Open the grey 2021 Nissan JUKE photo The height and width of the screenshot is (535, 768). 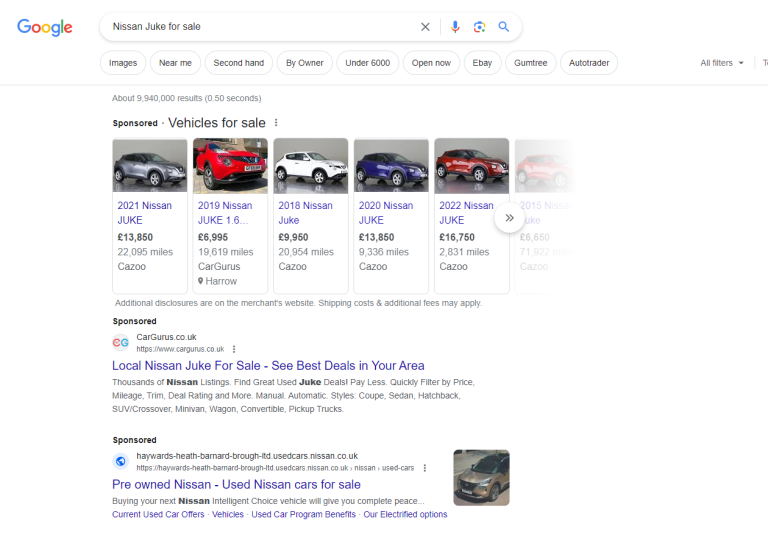pyautogui.click(x=150, y=166)
